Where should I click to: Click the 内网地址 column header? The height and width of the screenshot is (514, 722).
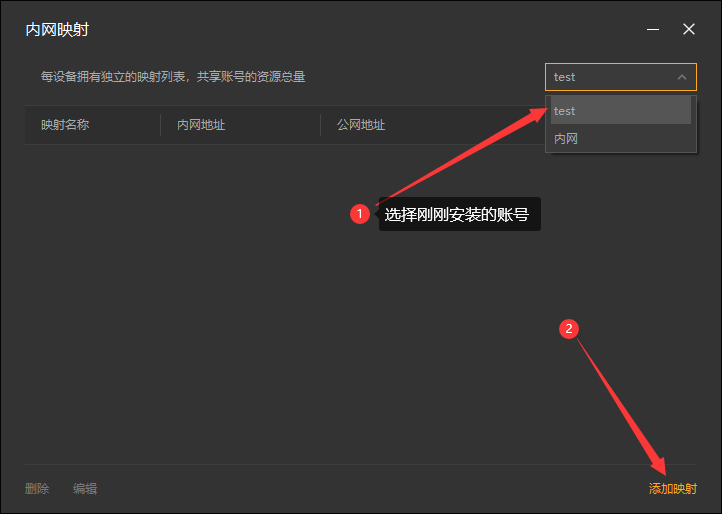click(201, 125)
